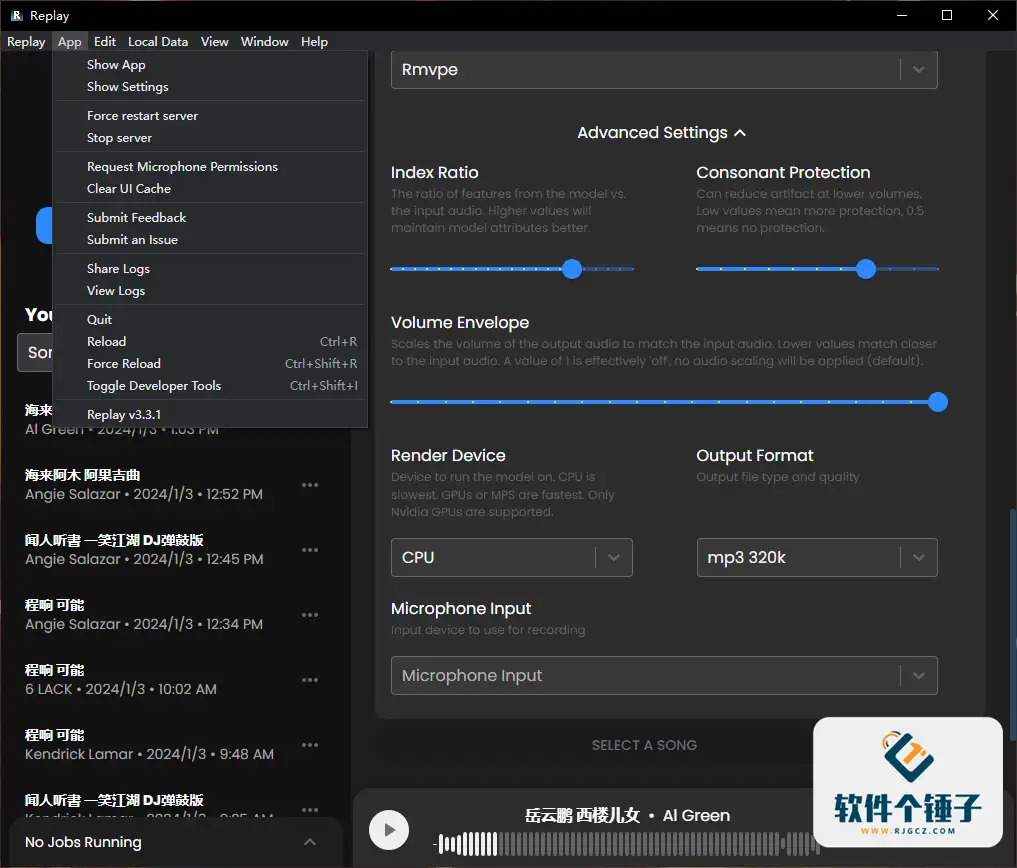Image resolution: width=1017 pixels, height=868 pixels.
Task: Open the Help menu
Action: [314, 42]
